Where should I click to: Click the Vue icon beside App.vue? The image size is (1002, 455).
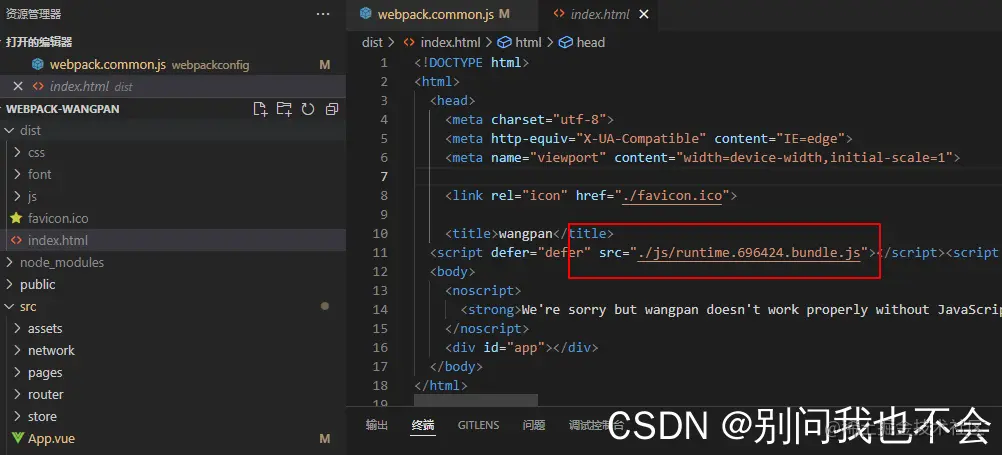click(17, 438)
